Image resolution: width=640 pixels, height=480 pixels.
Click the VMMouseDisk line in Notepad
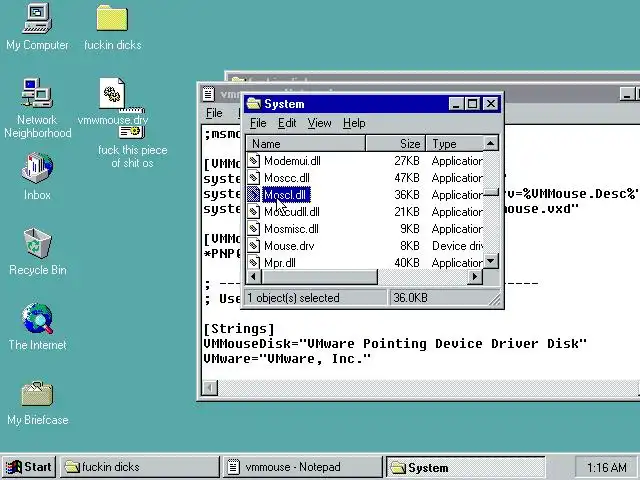click(x=395, y=344)
